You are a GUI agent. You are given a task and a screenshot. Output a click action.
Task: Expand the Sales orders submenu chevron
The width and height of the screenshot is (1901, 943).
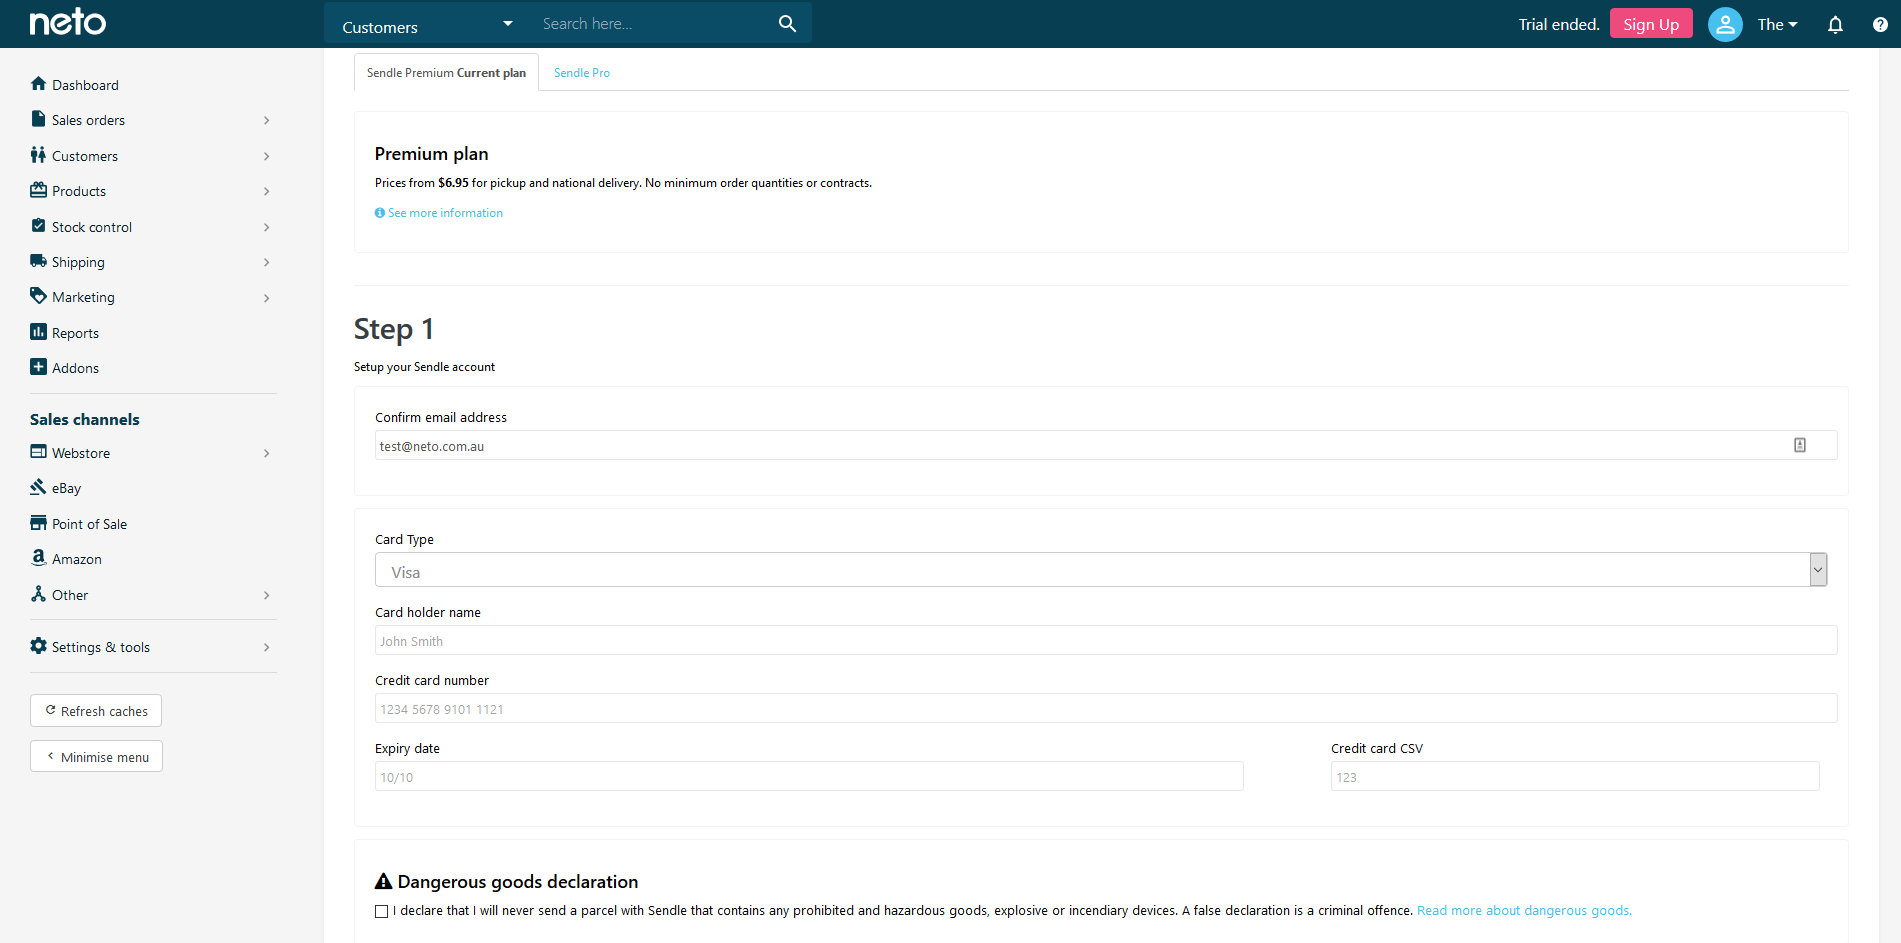[267, 120]
